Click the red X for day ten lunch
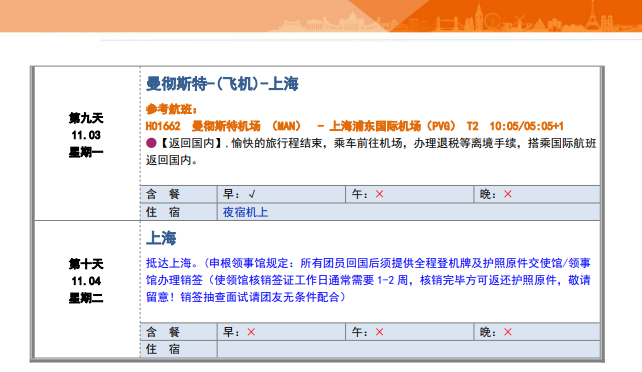The height and width of the screenshot is (372, 642). 380,332
